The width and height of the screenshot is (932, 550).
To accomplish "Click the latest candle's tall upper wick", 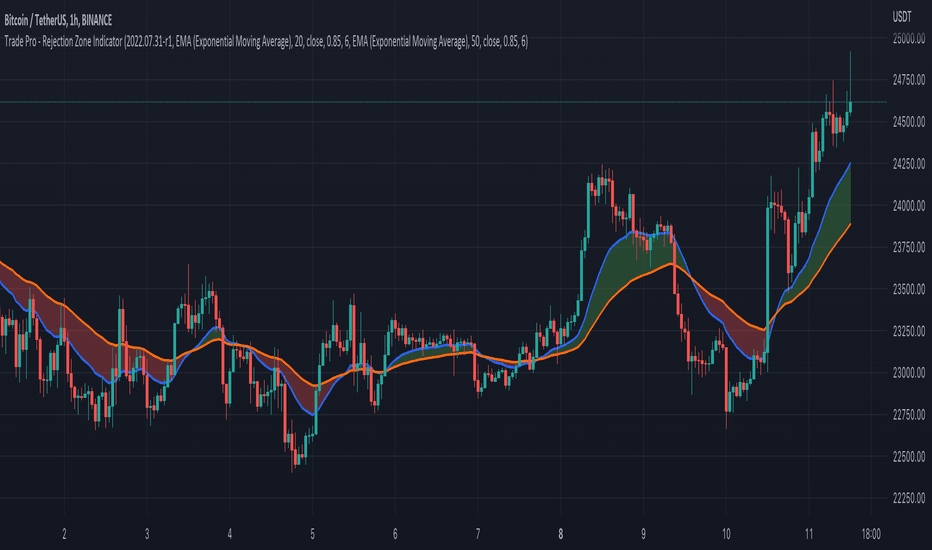I will click(851, 76).
